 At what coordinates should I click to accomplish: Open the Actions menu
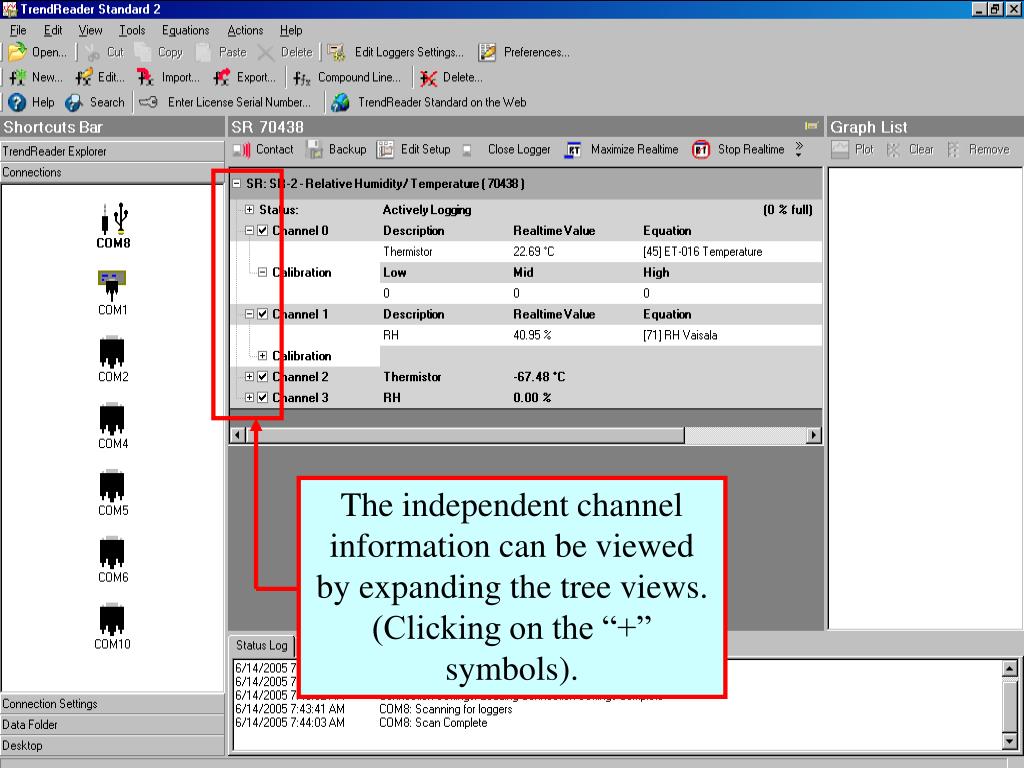point(245,30)
